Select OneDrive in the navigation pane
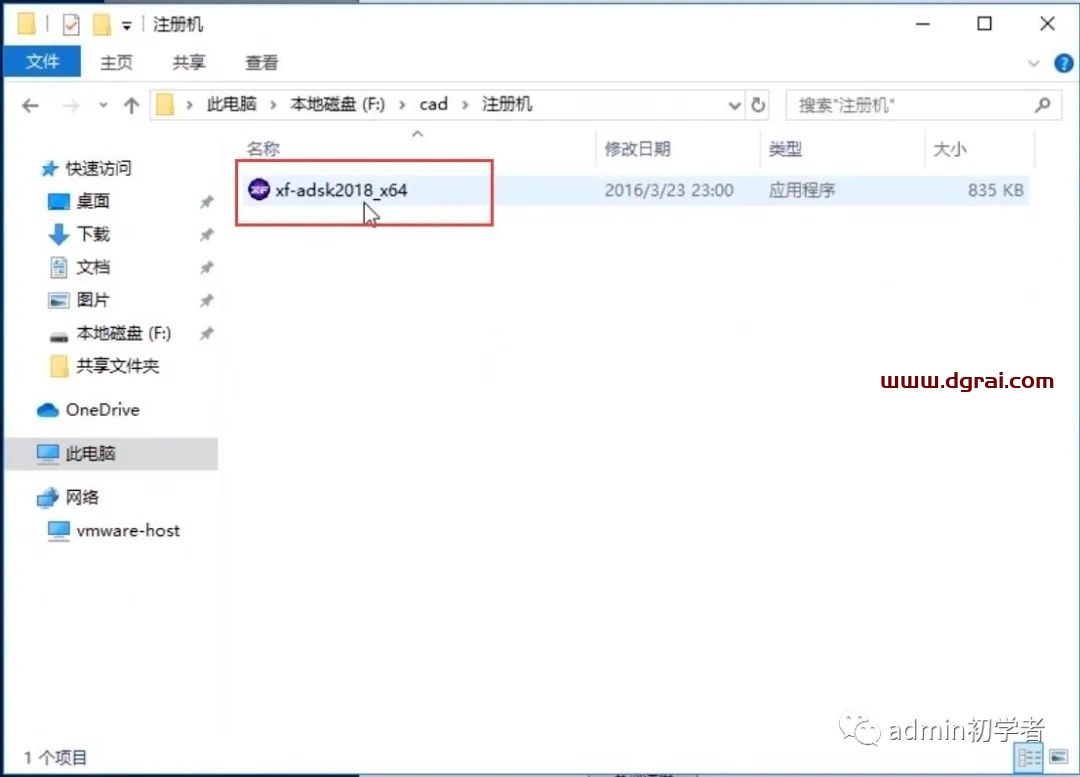Image resolution: width=1080 pixels, height=777 pixels. point(102,410)
